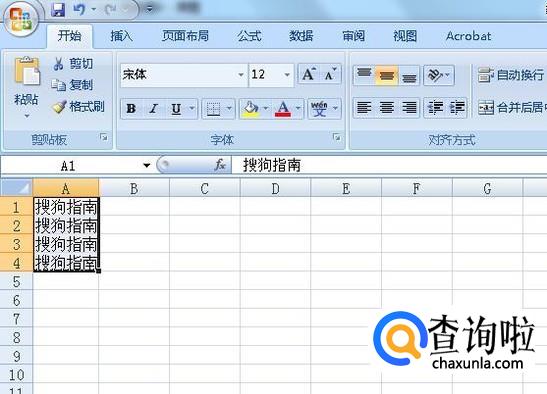This screenshot has width=547, height=394.
Task: Click the text Orientation icon
Action: 435,75
